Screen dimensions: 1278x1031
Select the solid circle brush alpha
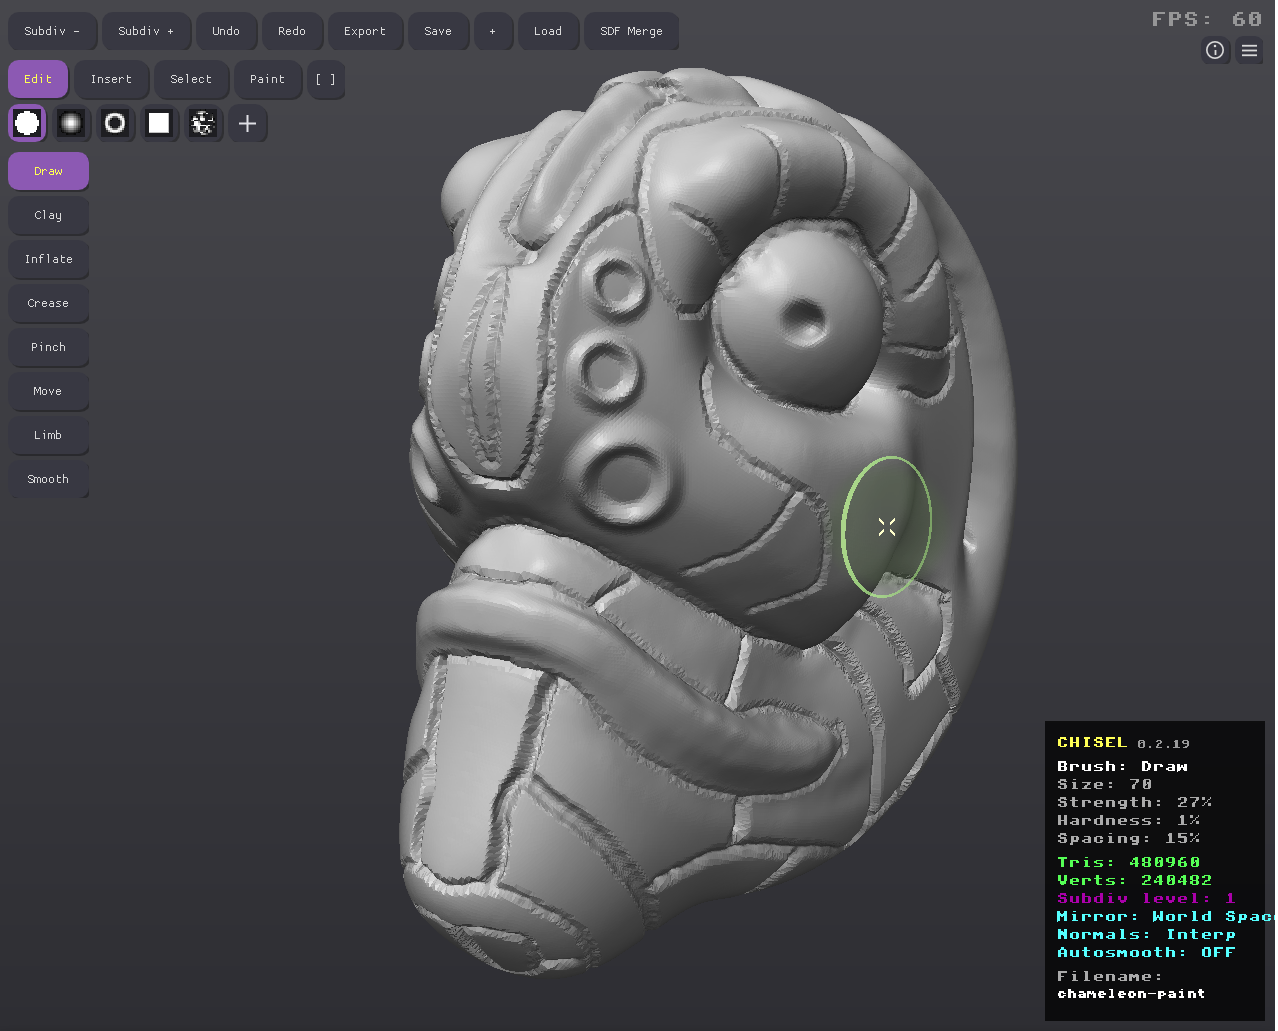[27, 123]
